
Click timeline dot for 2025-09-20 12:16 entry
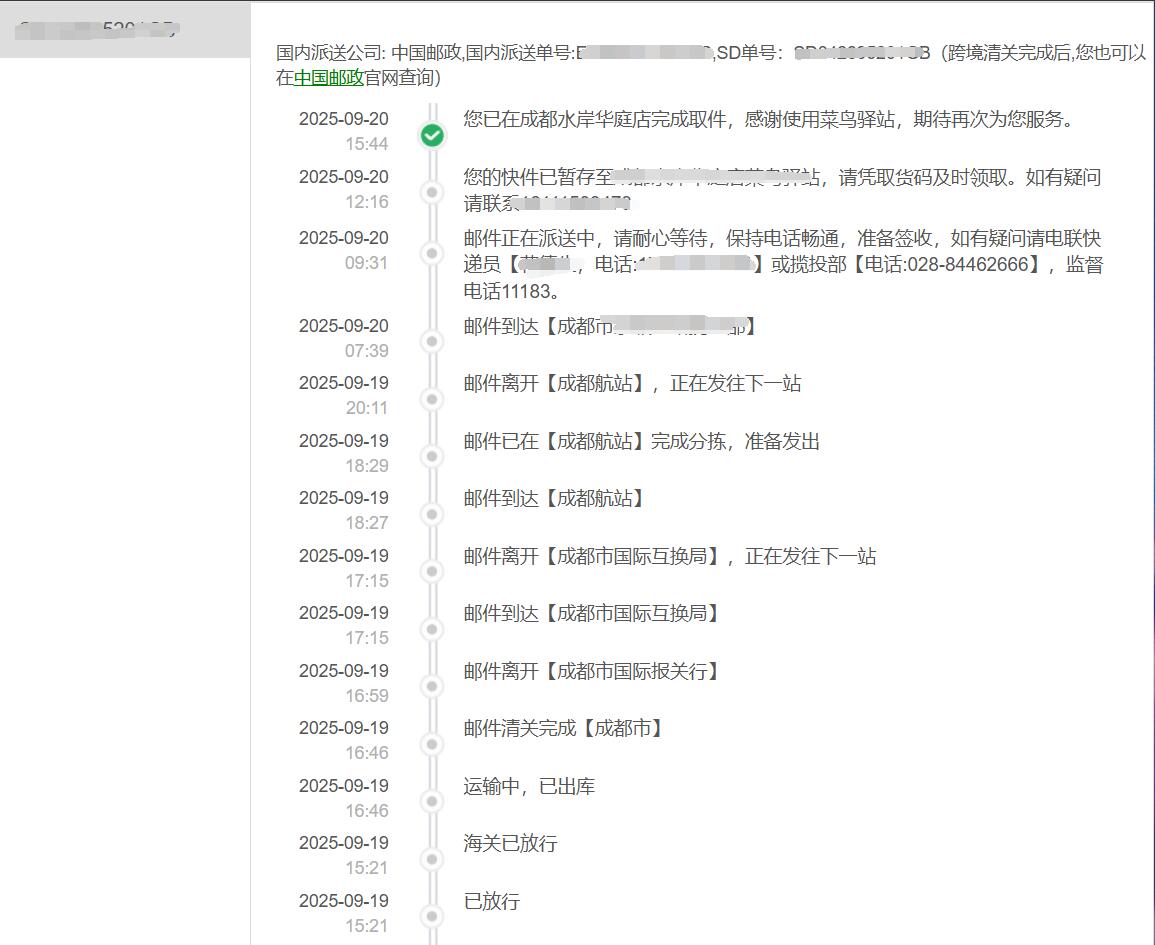pyautogui.click(x=432, y=192)
